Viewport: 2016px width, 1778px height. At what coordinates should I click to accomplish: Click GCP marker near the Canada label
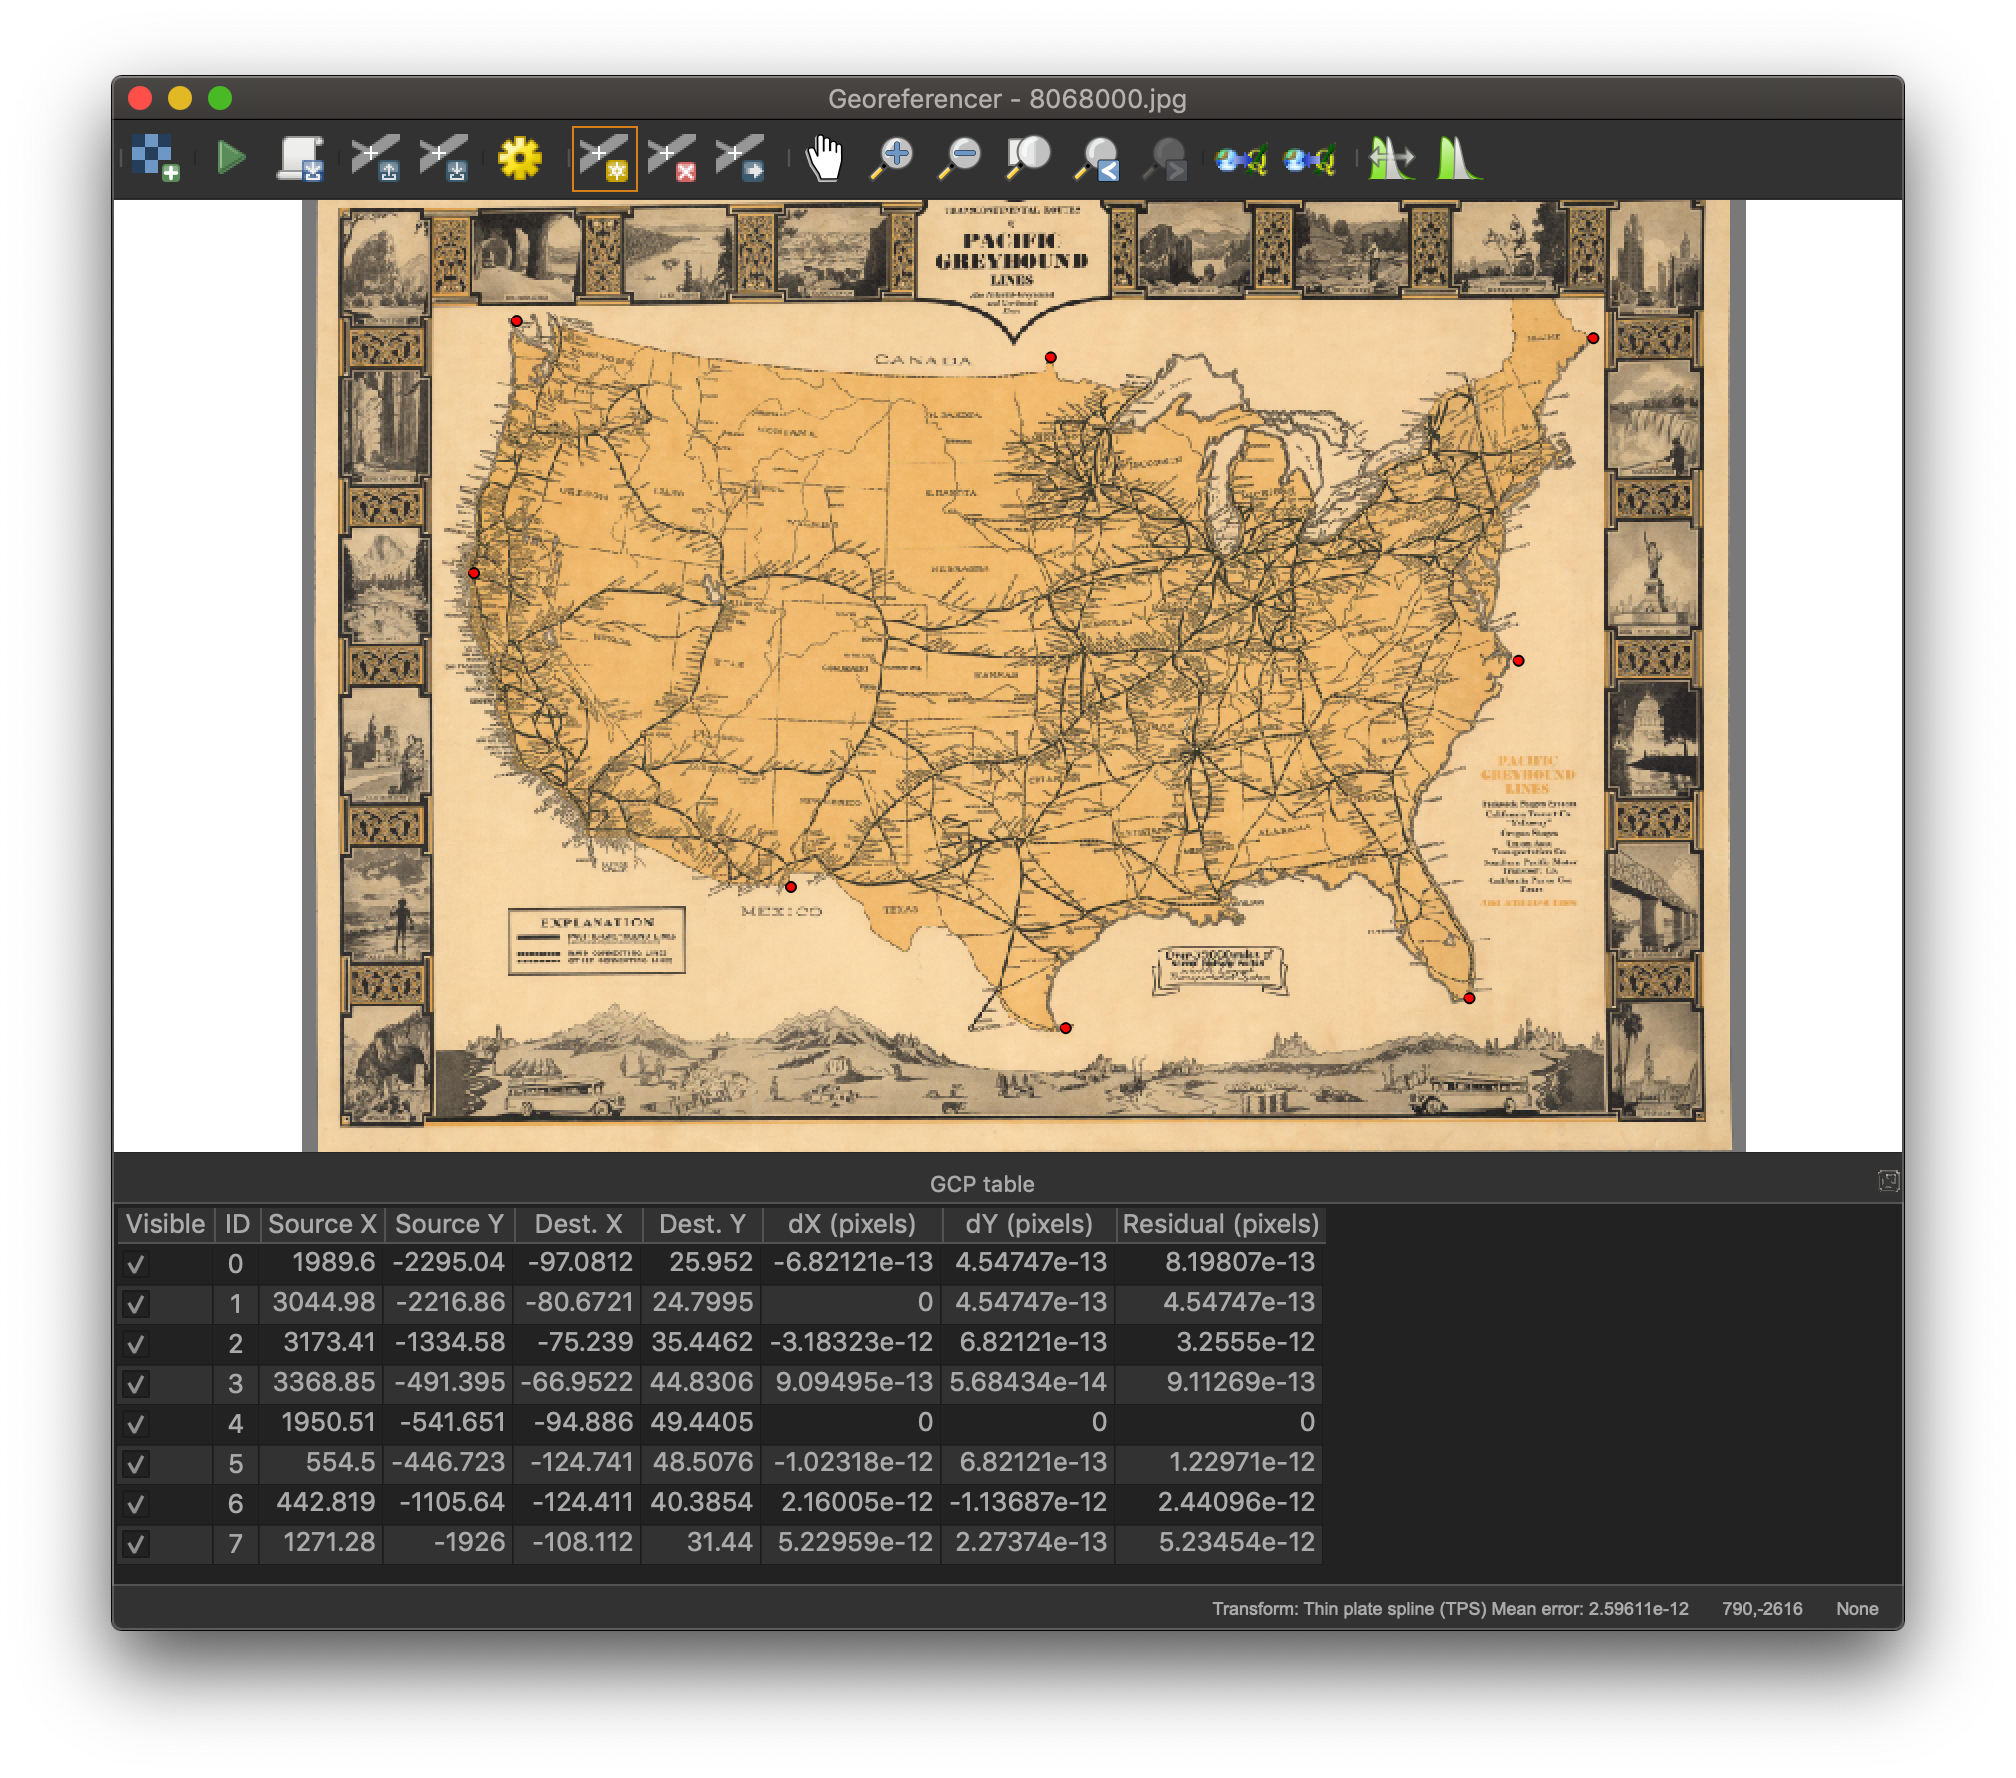pyautogui.click(x=1051, y=357)
